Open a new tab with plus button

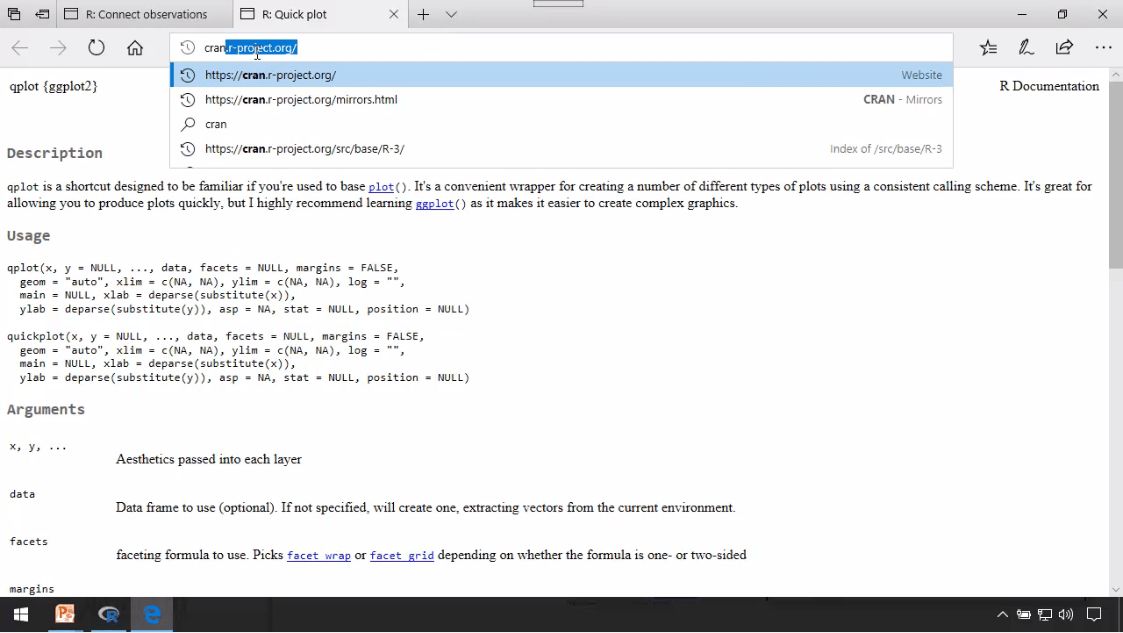pyautogui.click(x=423, y=14)
